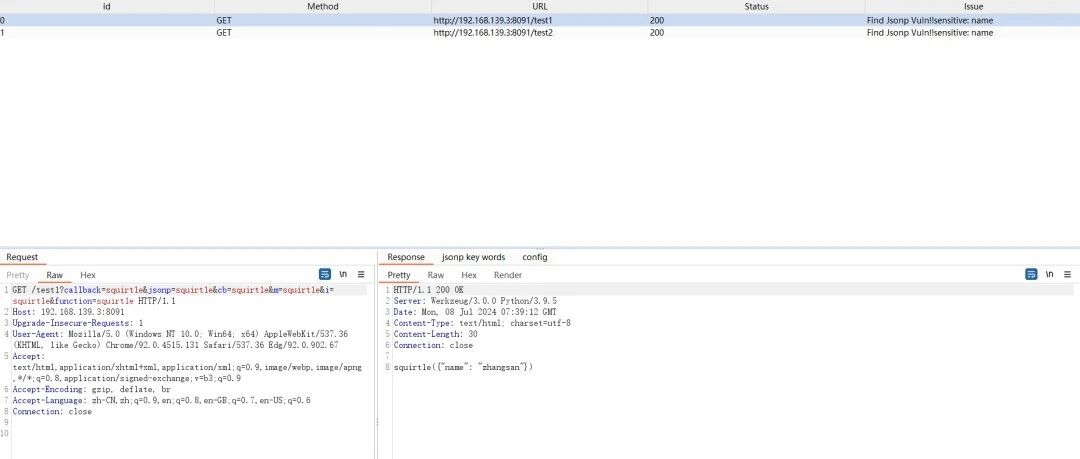
Task: Open the jsonp key words tab
Action: (473, 257)
